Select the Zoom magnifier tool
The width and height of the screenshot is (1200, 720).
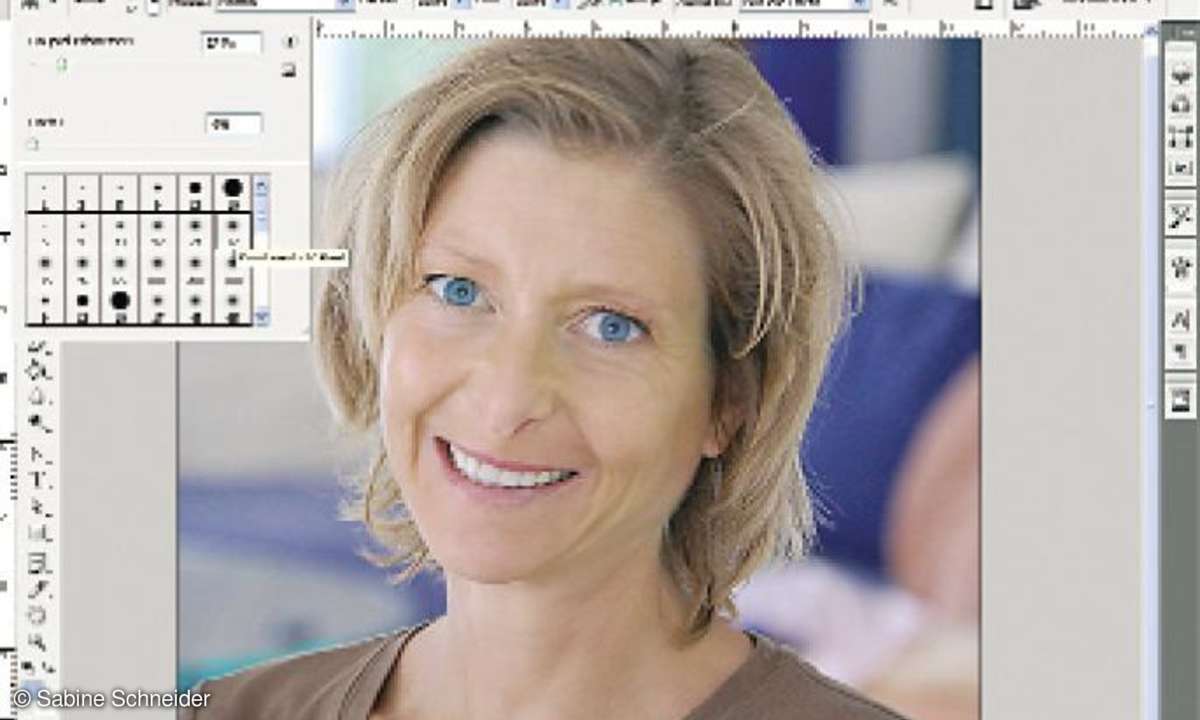40,641
